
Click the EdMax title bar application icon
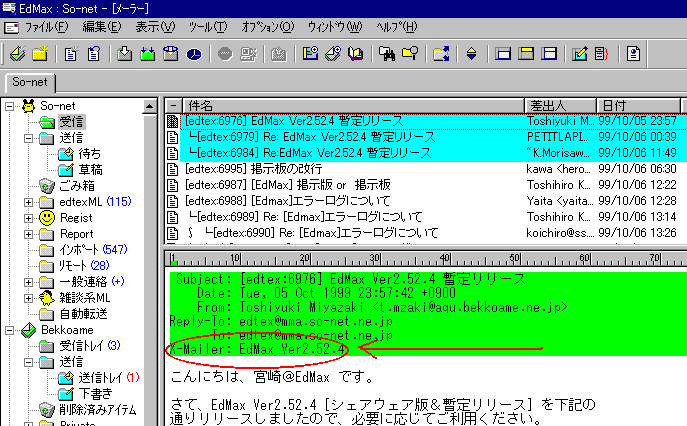(x=8, y=7)
